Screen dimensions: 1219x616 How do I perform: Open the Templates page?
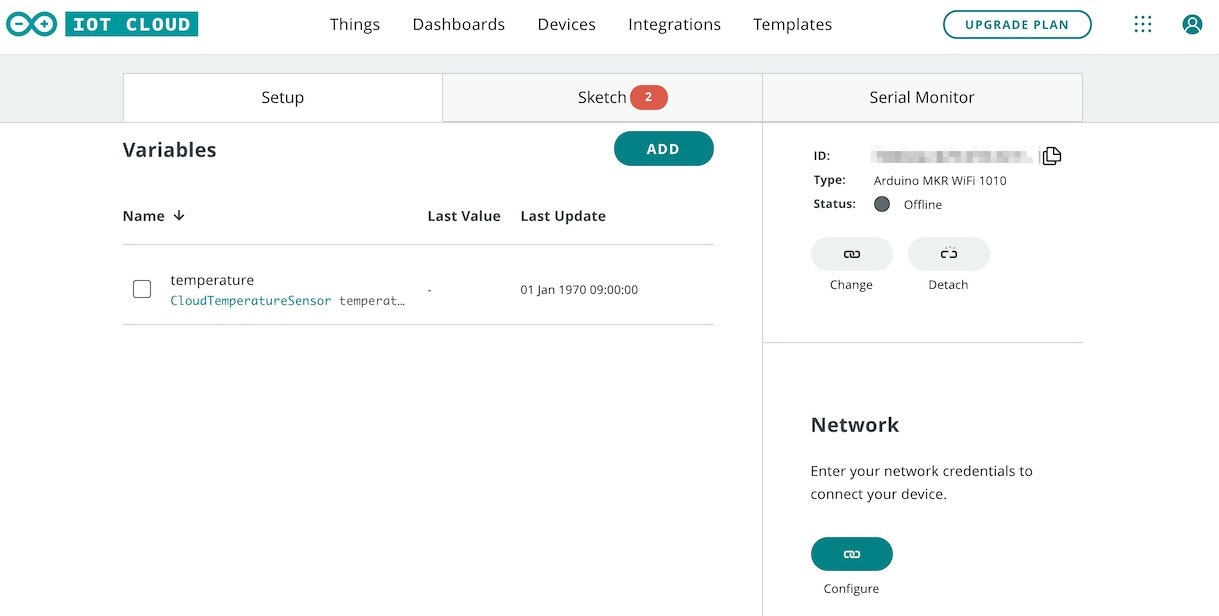[792, 25]
